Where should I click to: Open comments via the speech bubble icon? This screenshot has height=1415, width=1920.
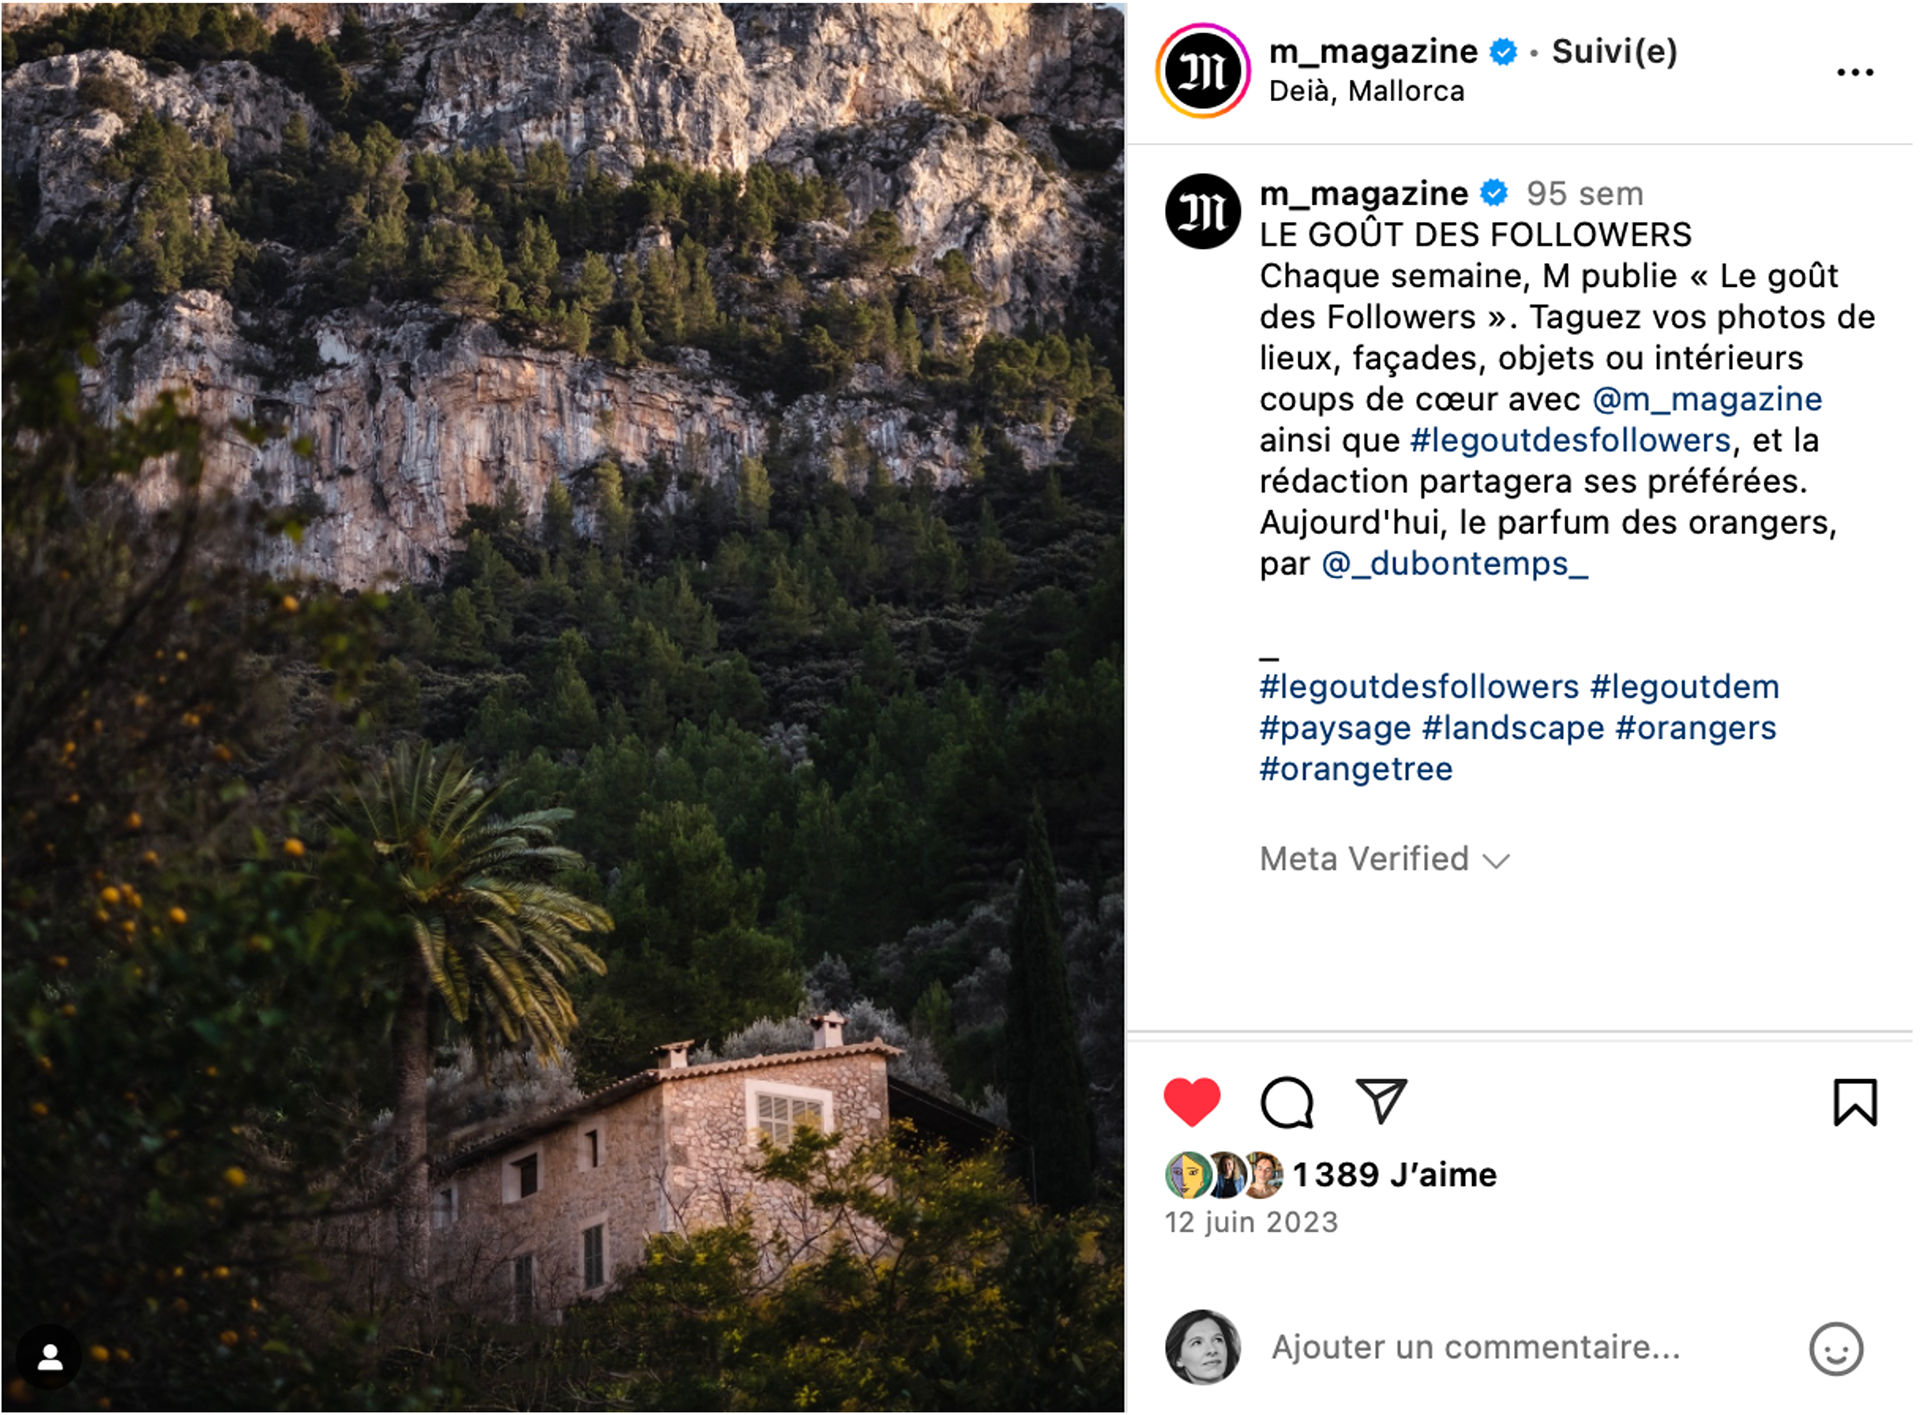pyautogui.click(x=1286, y=1102)
